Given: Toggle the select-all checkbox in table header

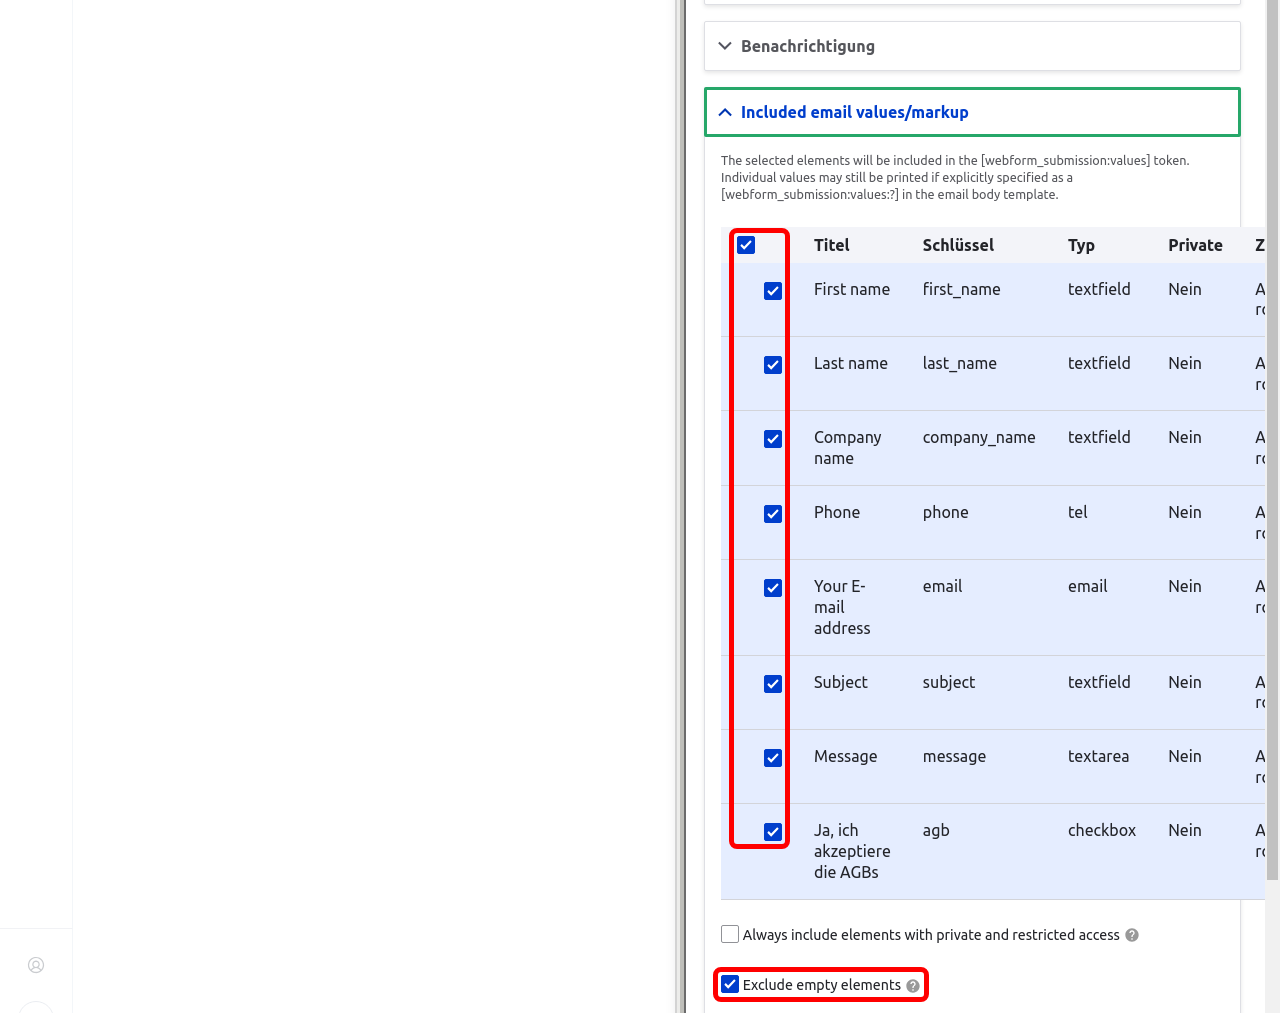Looking at the screenshot, I should 746,245.
